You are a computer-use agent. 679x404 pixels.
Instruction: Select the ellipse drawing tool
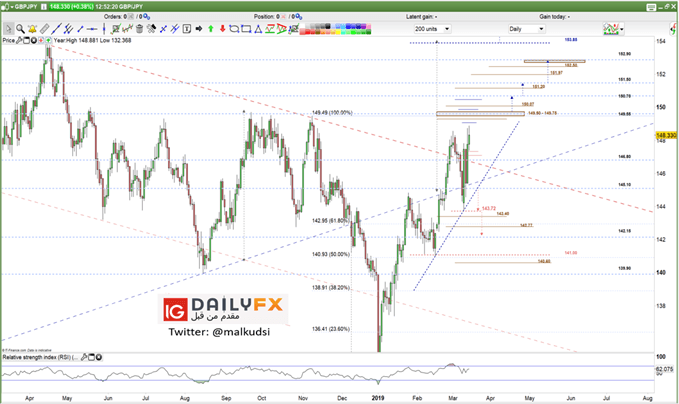click(x=234, y=29)
